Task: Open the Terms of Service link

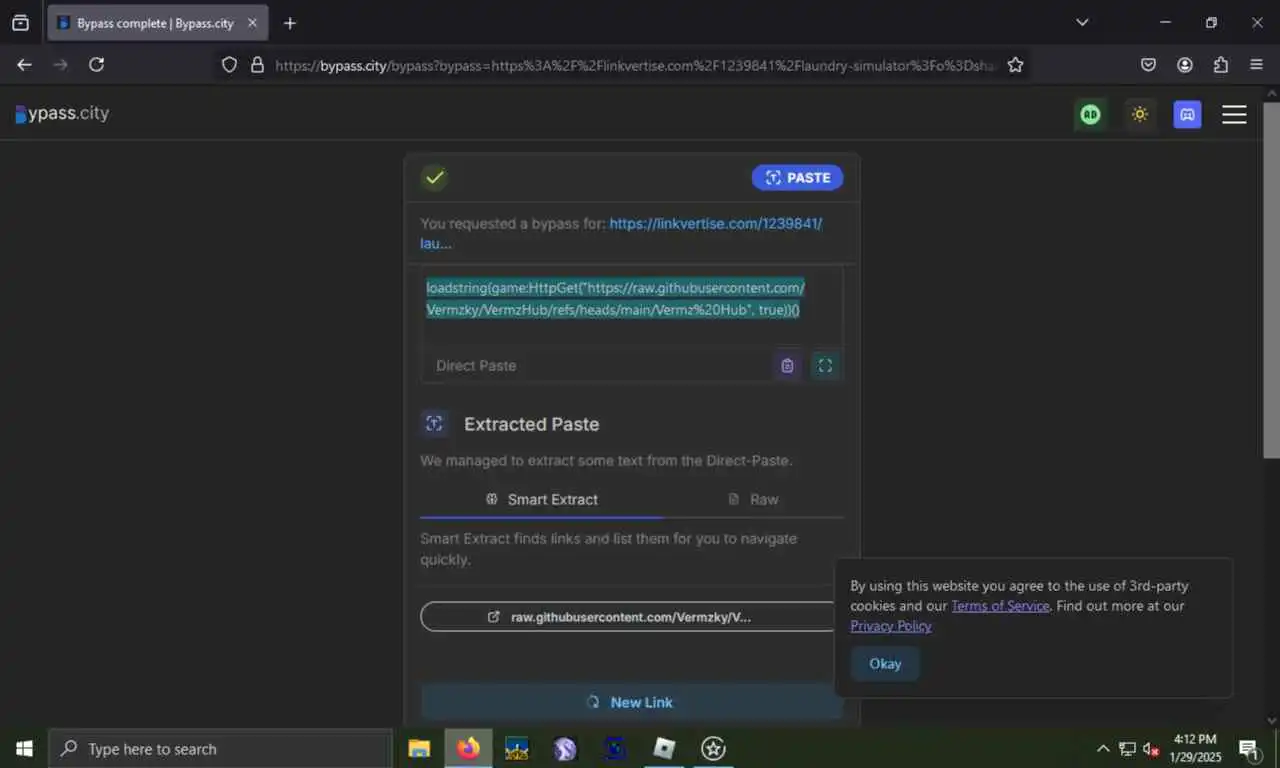Action: pyautogui.click(x=1000, y=606)
